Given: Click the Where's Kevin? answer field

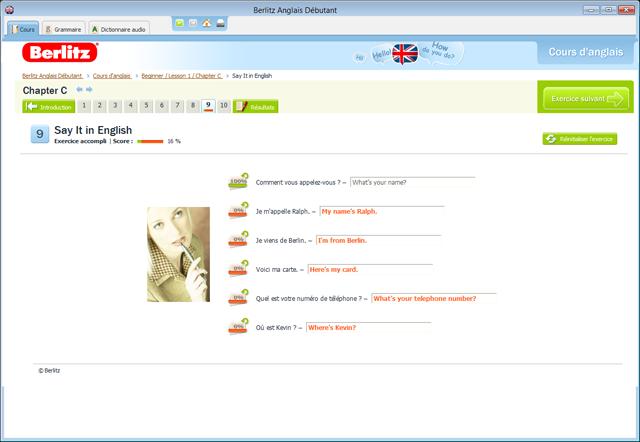Looking at the screenshot, I should point(369,327).
